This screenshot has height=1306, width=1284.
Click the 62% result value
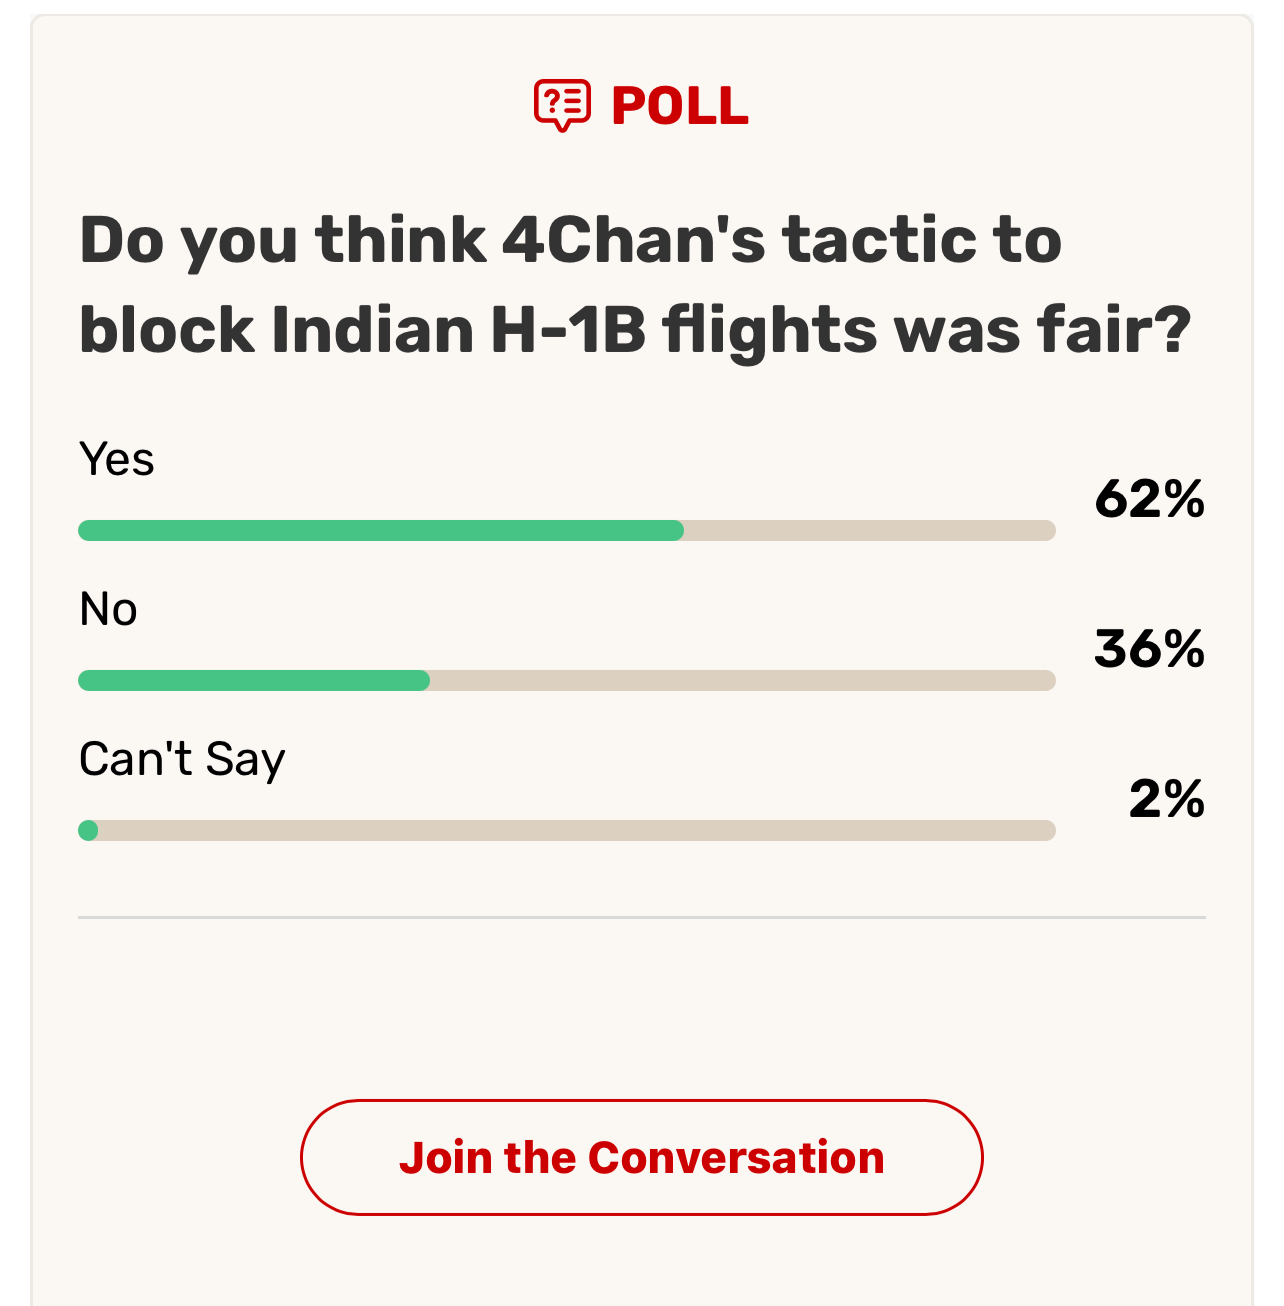pyautogui.click(x=1149, y=499)
